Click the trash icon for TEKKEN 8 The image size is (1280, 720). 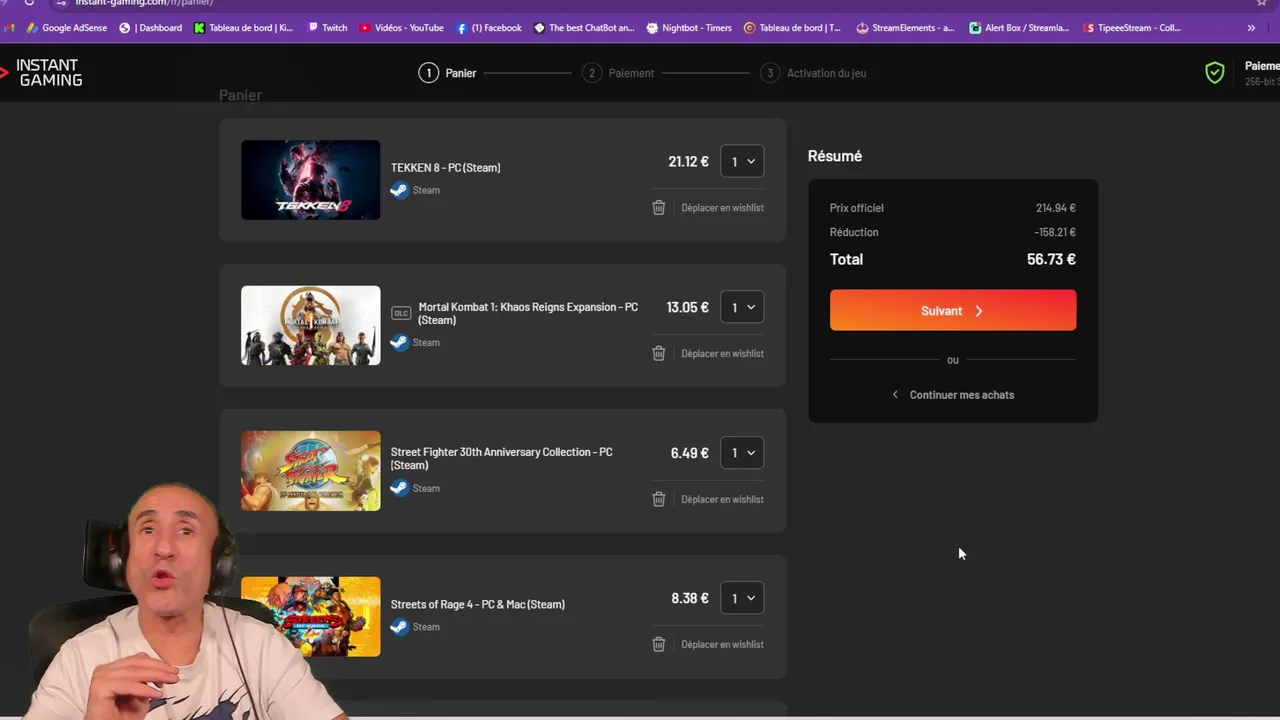click(x=658, y=207)
